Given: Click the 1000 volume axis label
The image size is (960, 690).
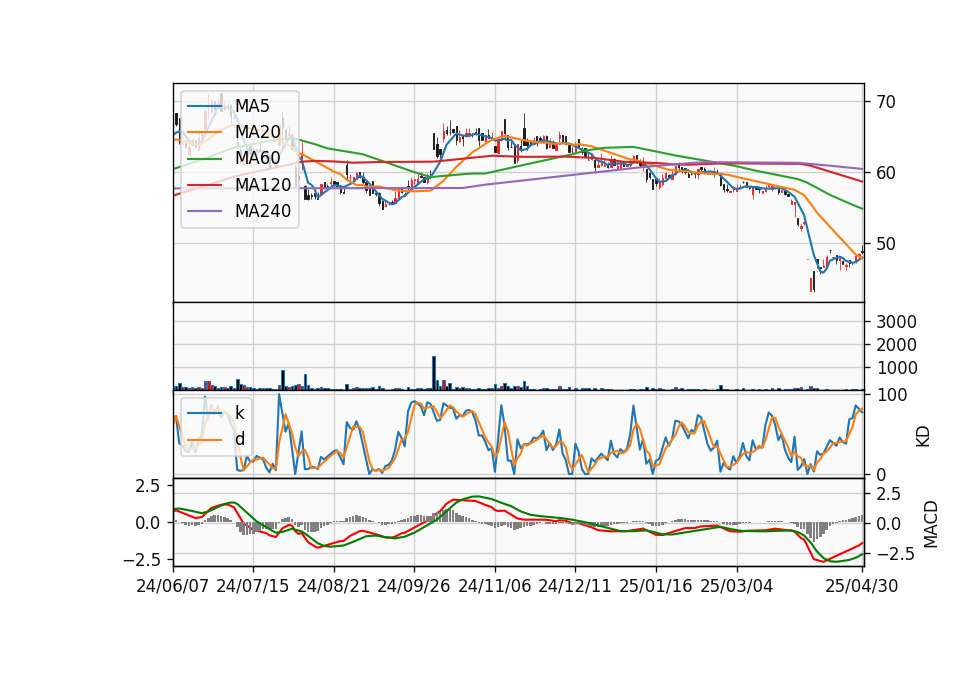Looking at the screenshot, I should click(896, 368).
